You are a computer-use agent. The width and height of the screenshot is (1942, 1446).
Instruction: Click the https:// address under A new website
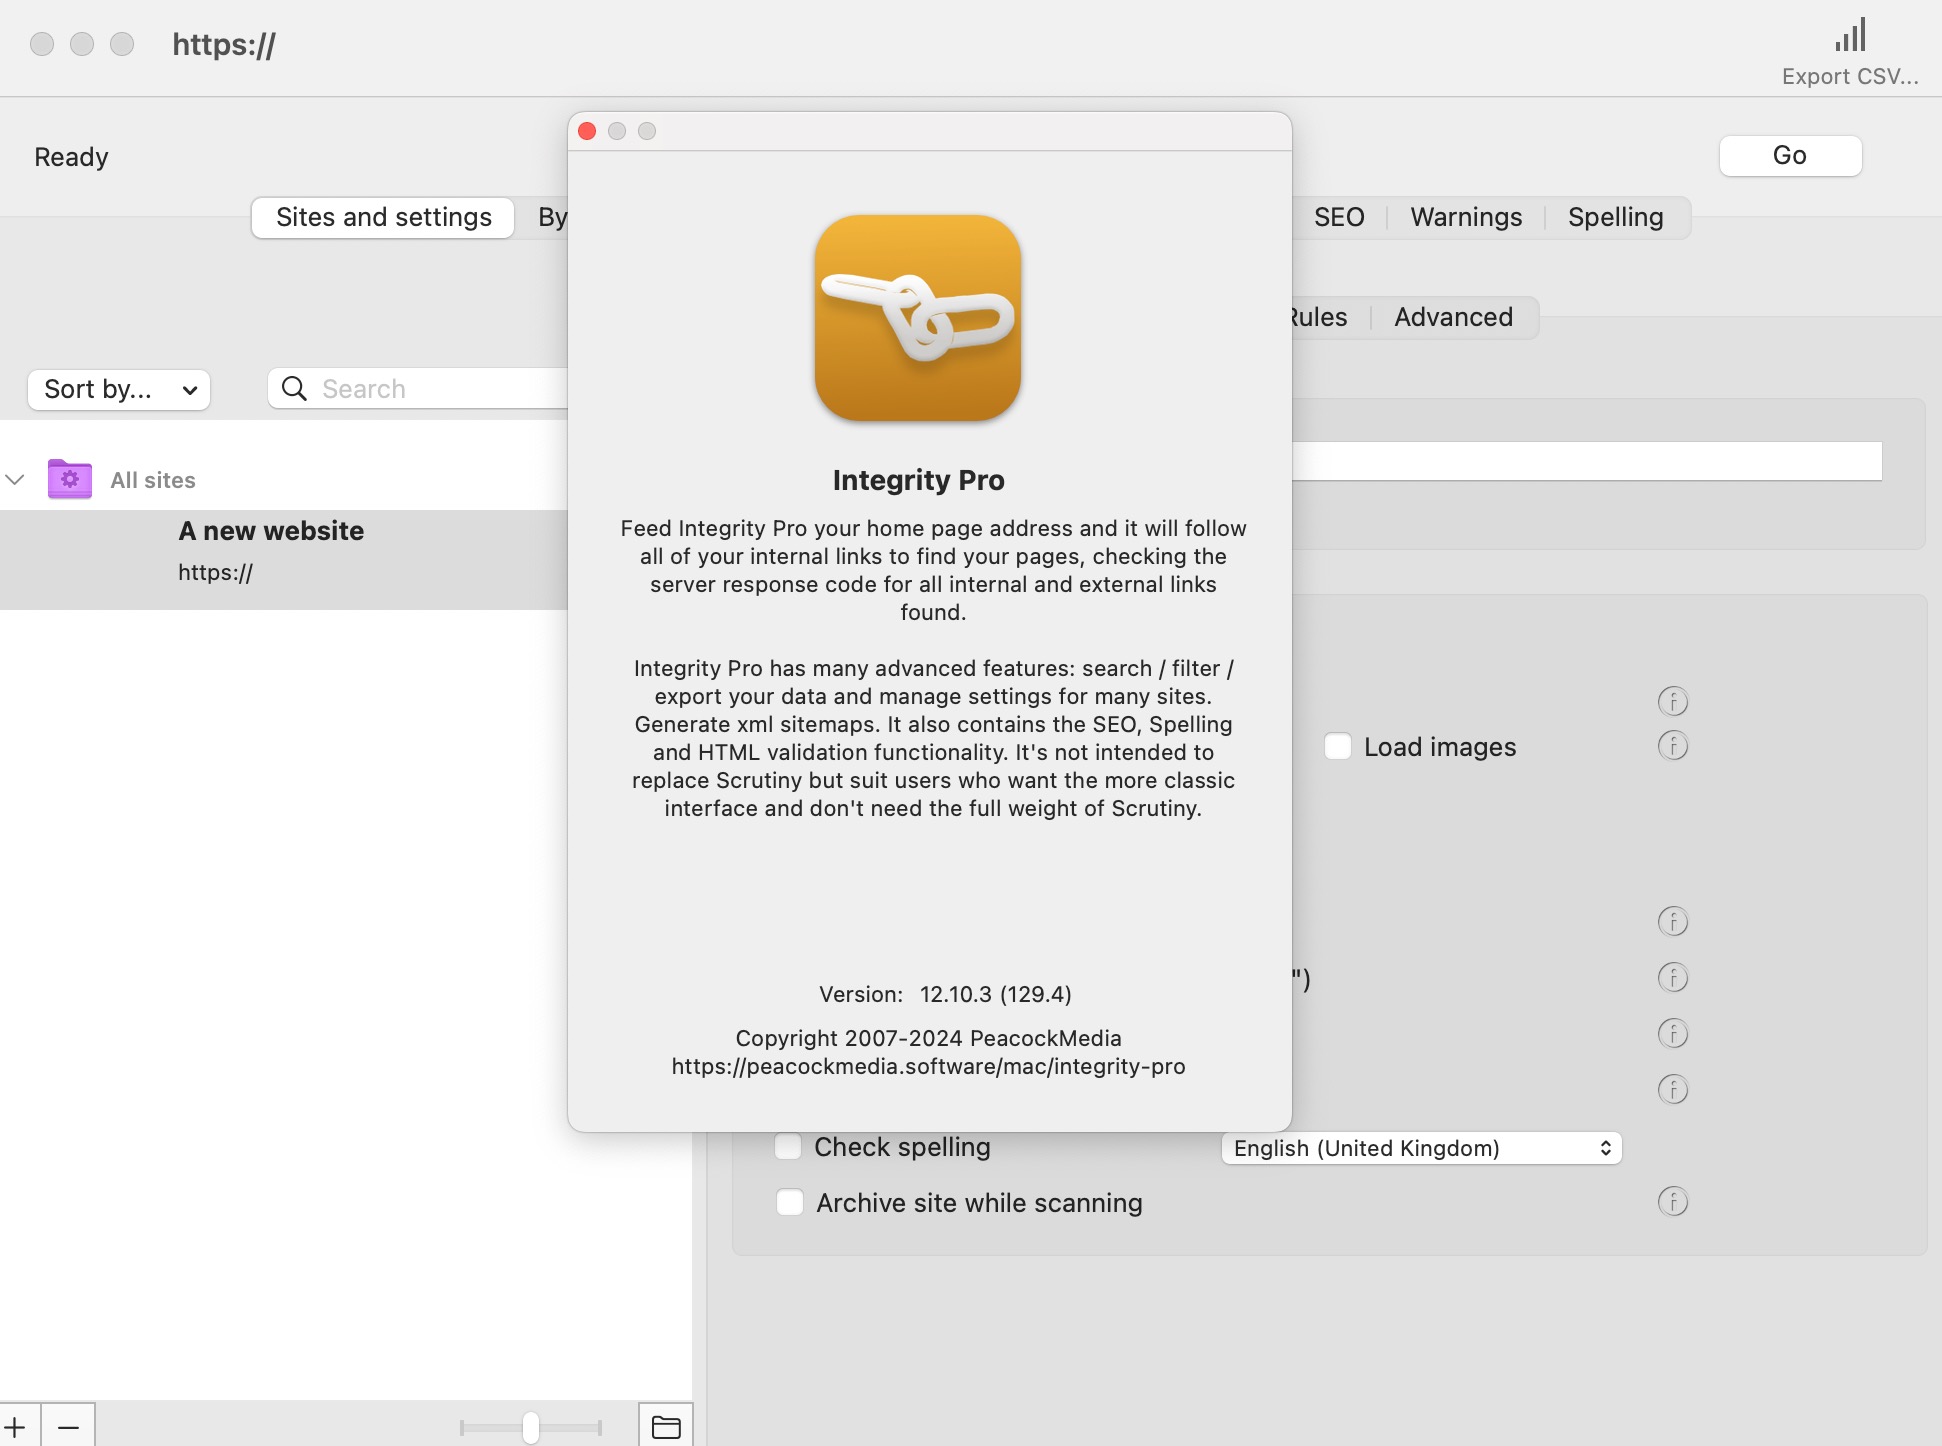[x=215, y=572]
